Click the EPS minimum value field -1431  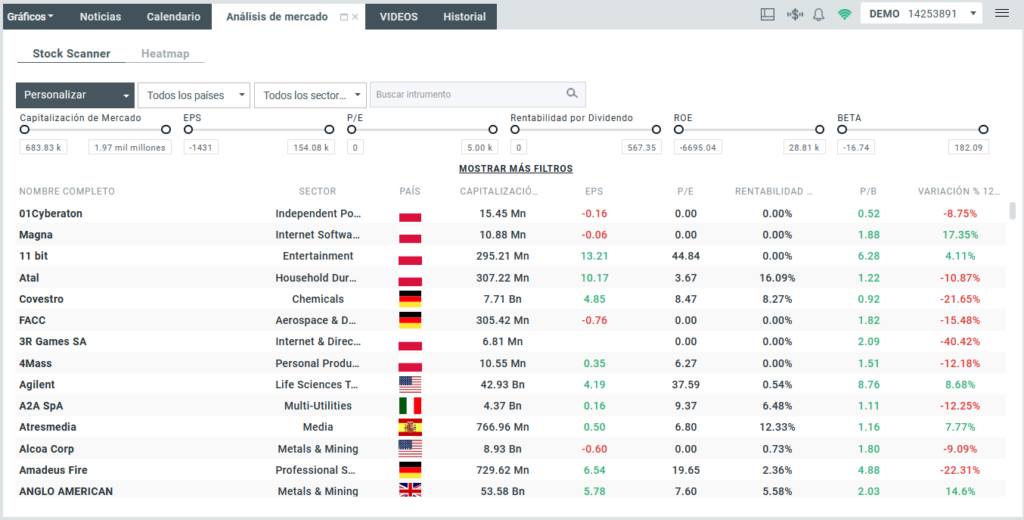[x=201, y=147]
